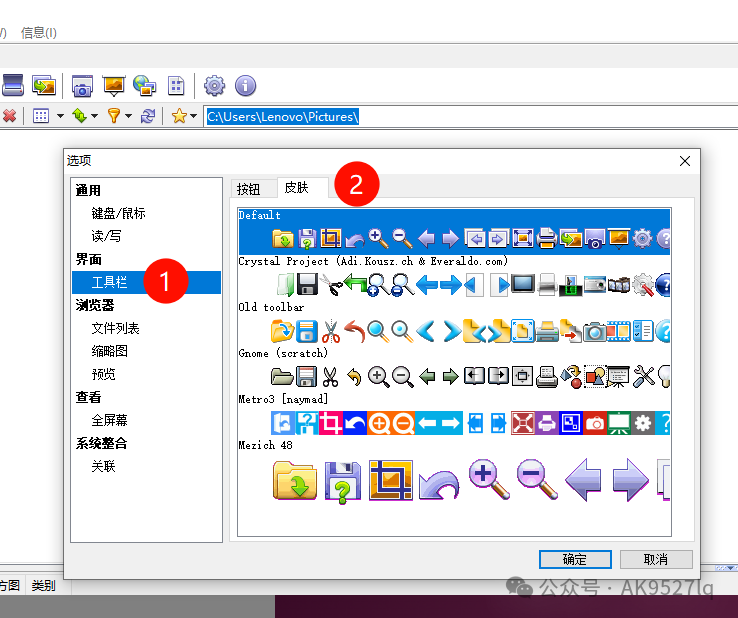Image resolution: width=738 pixels, height=618 pixels.
Task: Click the scissors icon in Crystal Project row
Action: tap(331, 285)
